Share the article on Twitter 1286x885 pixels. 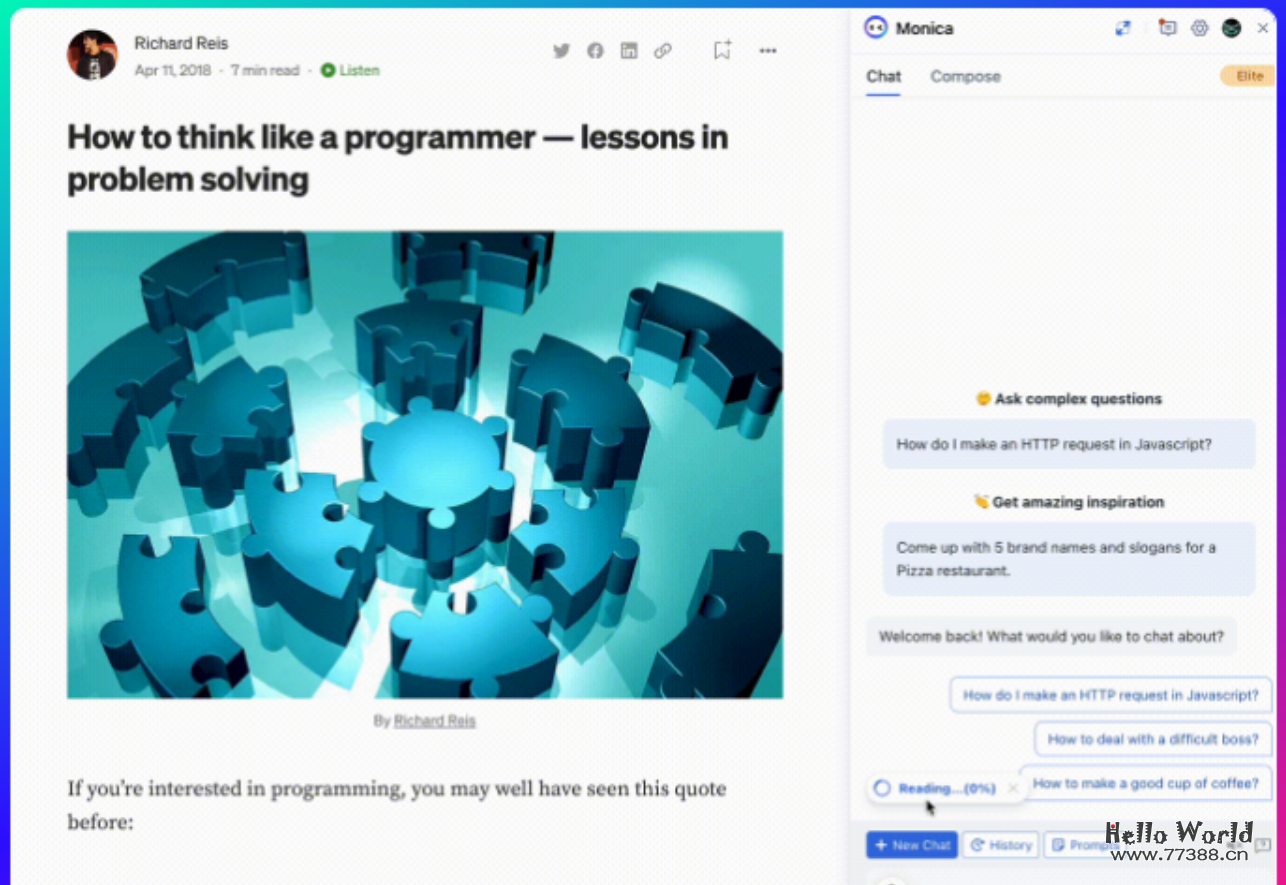click(561, 51)
